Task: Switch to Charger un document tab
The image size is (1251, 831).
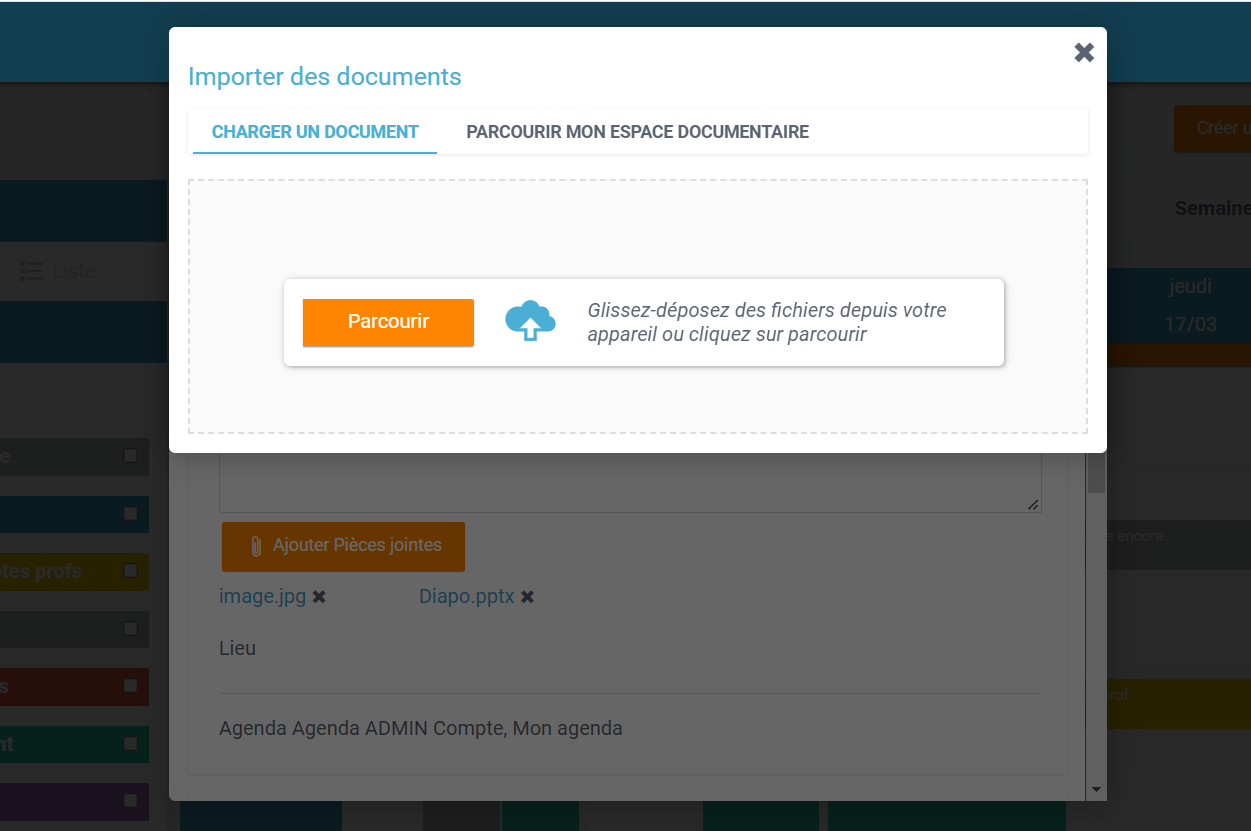Action: [315, 132]
